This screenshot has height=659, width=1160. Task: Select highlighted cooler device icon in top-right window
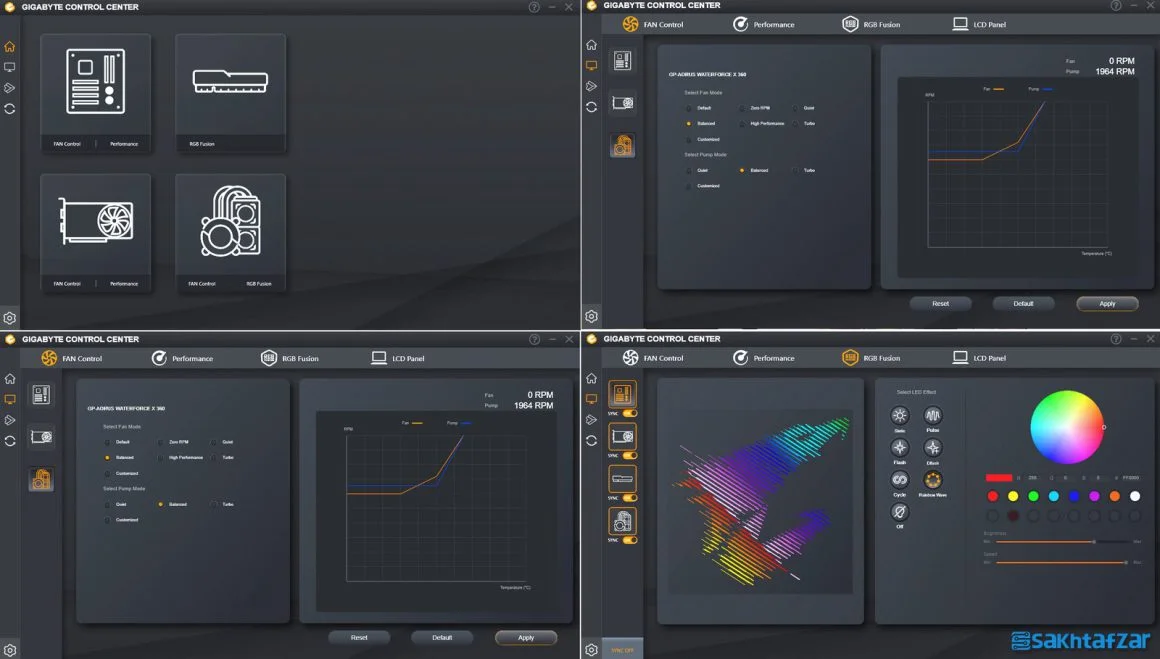622,145
